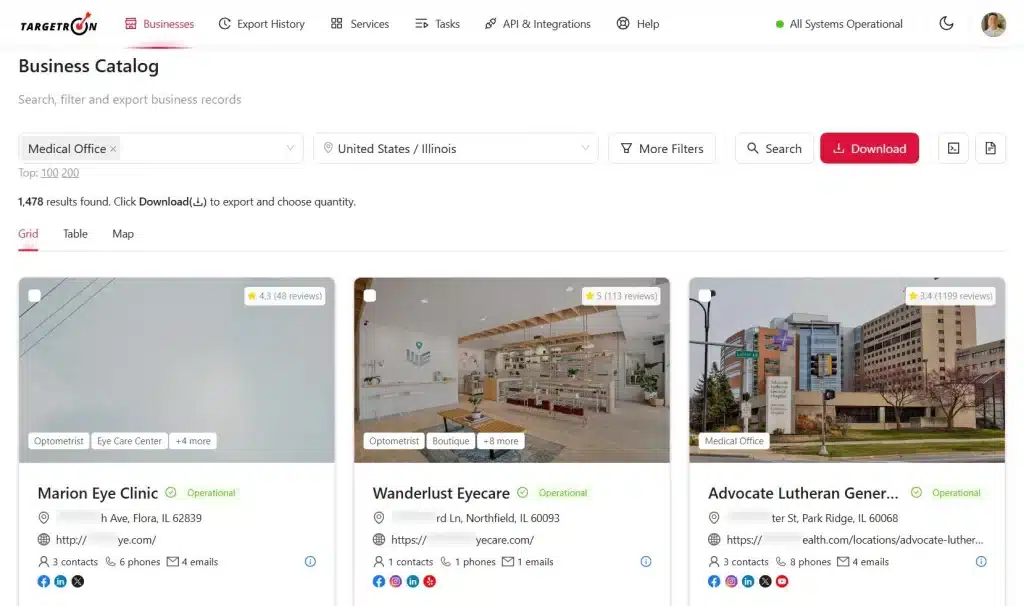Image resolution: width=1024 pixels, height=606 pixels.
Task: Open Wanderlust Eyecare info icon
Action: click(x=646, y=562)
